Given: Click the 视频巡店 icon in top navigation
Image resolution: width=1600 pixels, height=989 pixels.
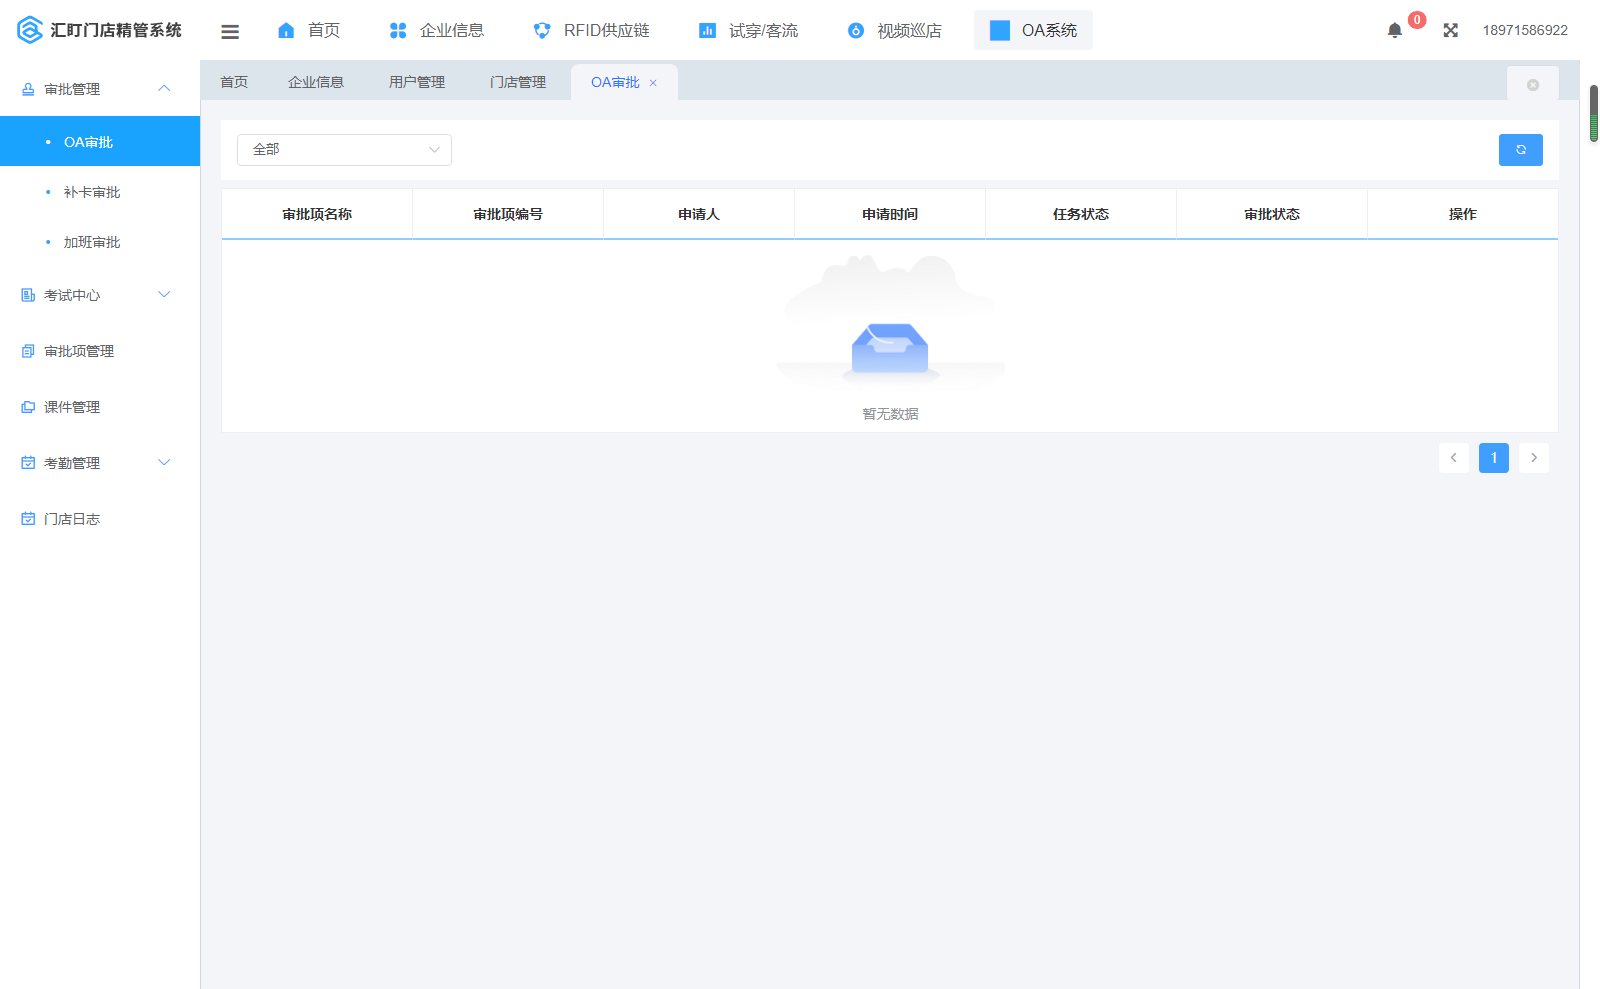Looking at the screenshot, I should click(x=856, y=30).
